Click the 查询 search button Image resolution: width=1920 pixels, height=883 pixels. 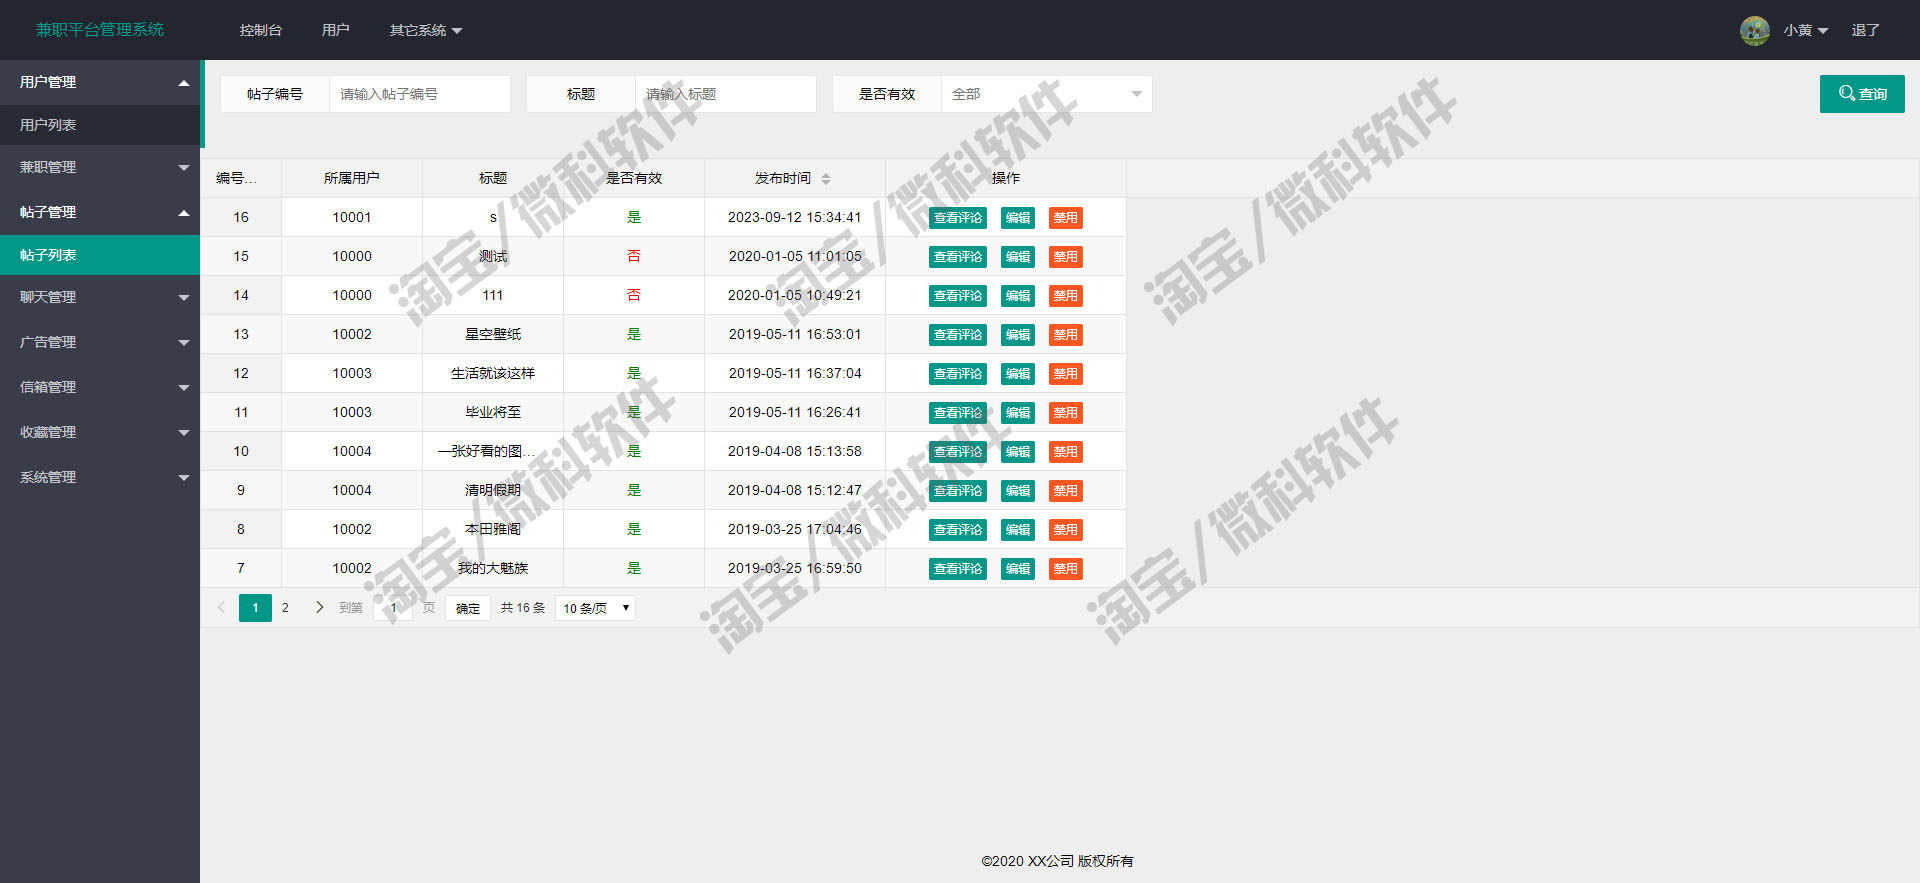click(1862, 94)
